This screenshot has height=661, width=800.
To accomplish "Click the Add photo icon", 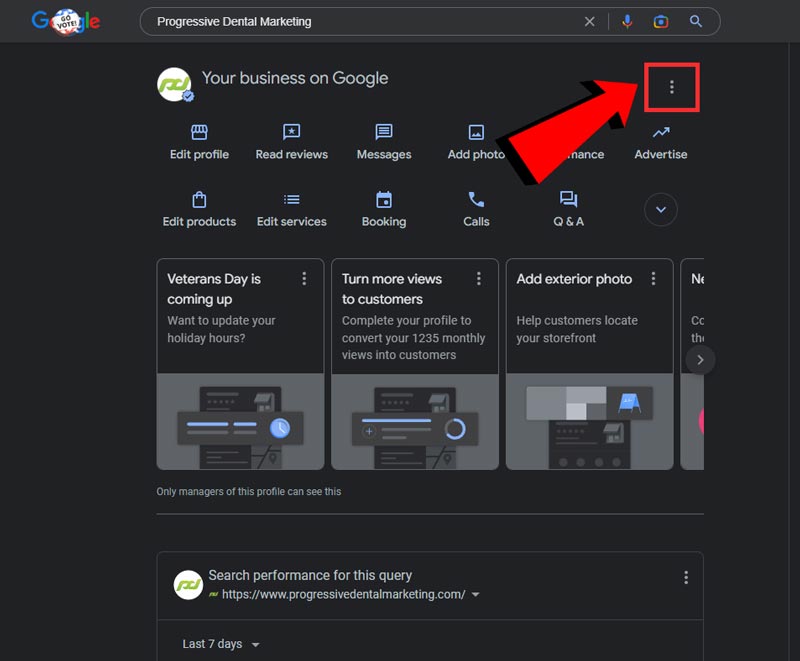I will [476, 133].
